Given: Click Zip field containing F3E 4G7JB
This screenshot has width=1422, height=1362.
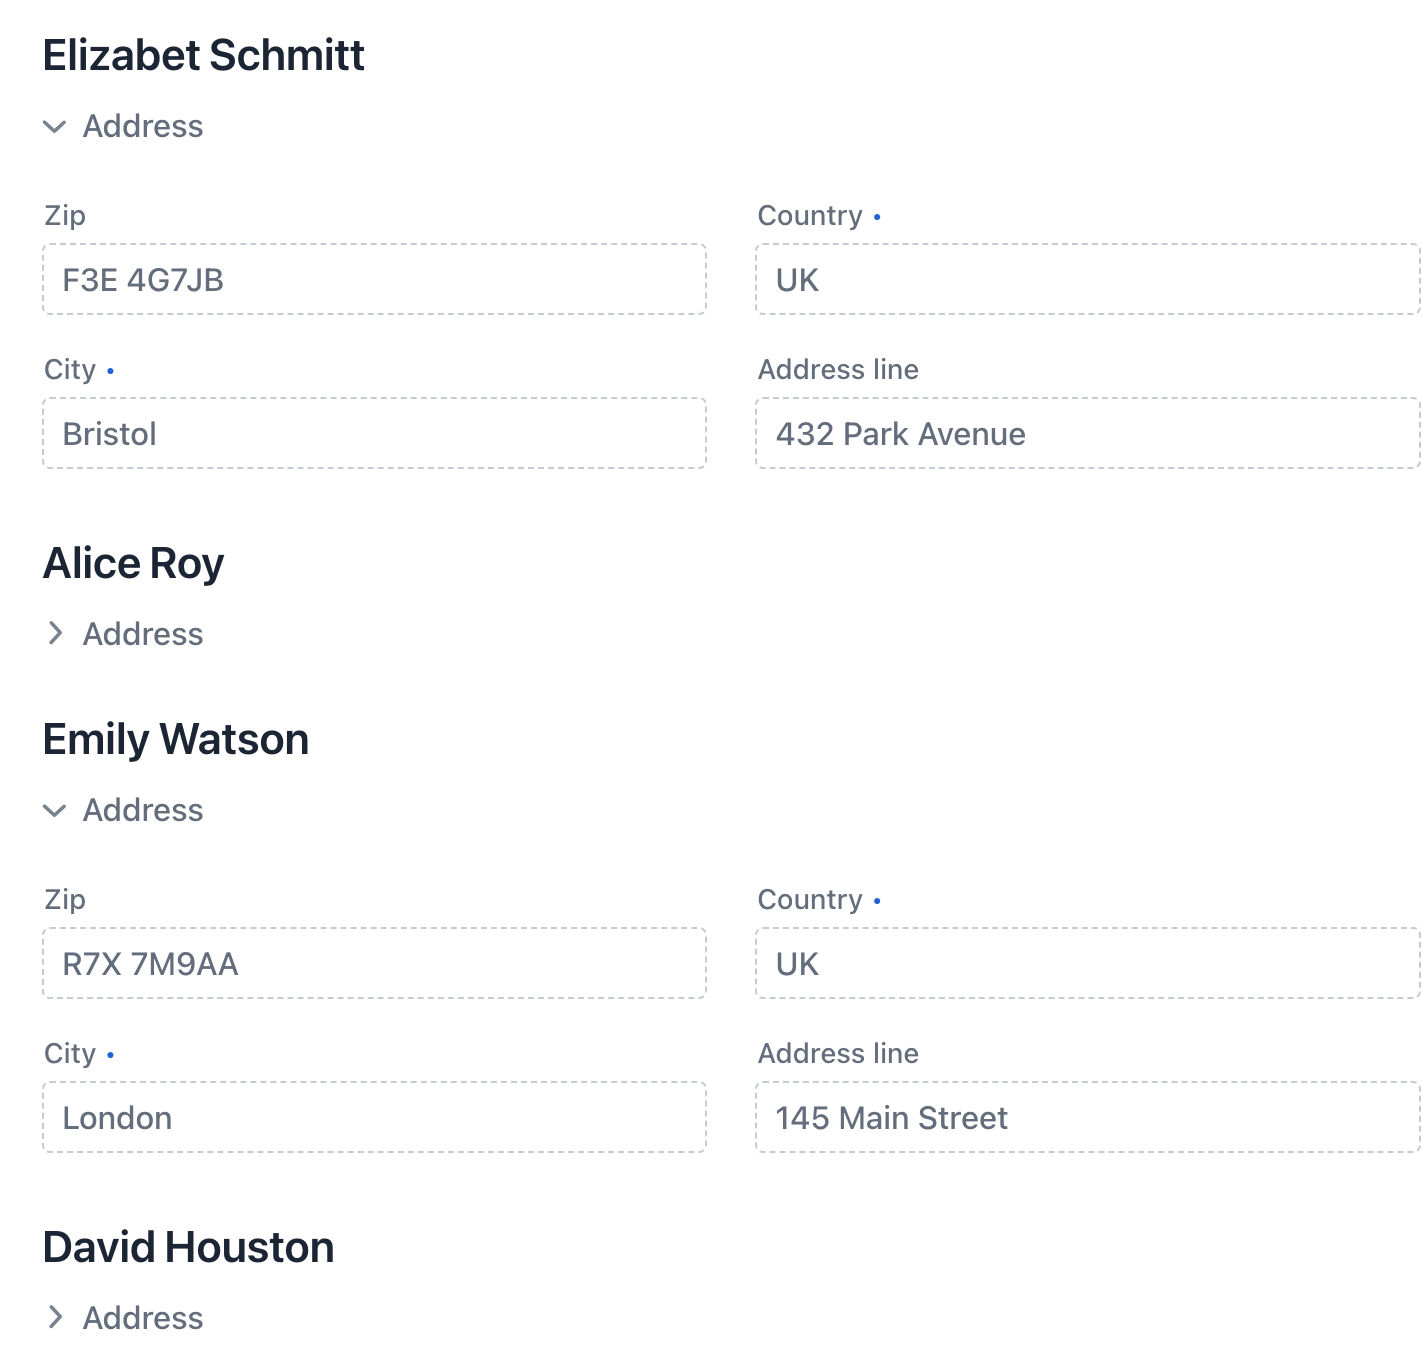Looking at the screenshot, I should click(x=374, y=280).
